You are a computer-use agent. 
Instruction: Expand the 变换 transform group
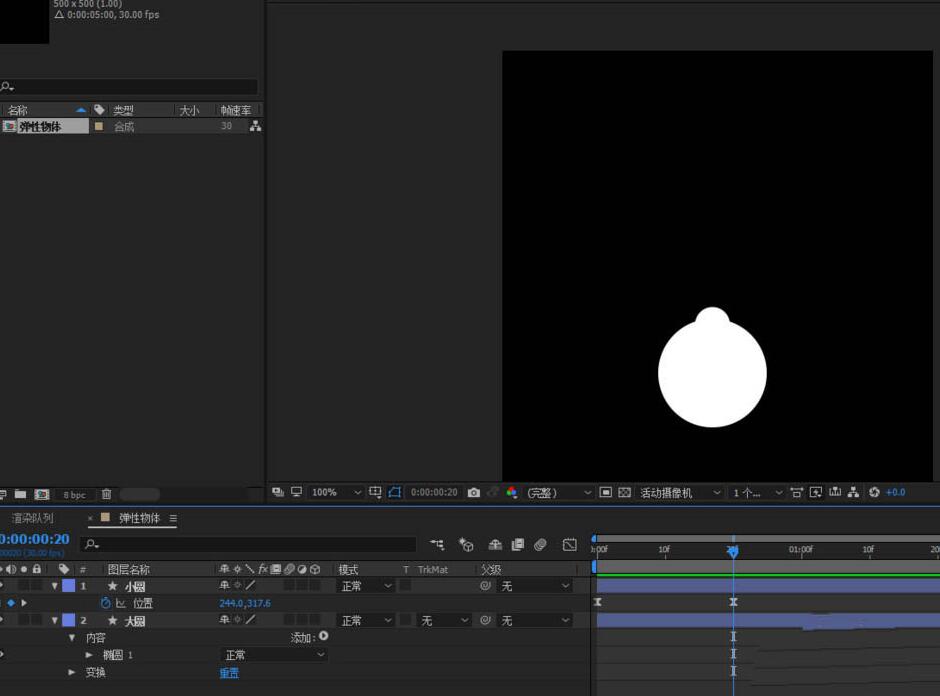72,673
